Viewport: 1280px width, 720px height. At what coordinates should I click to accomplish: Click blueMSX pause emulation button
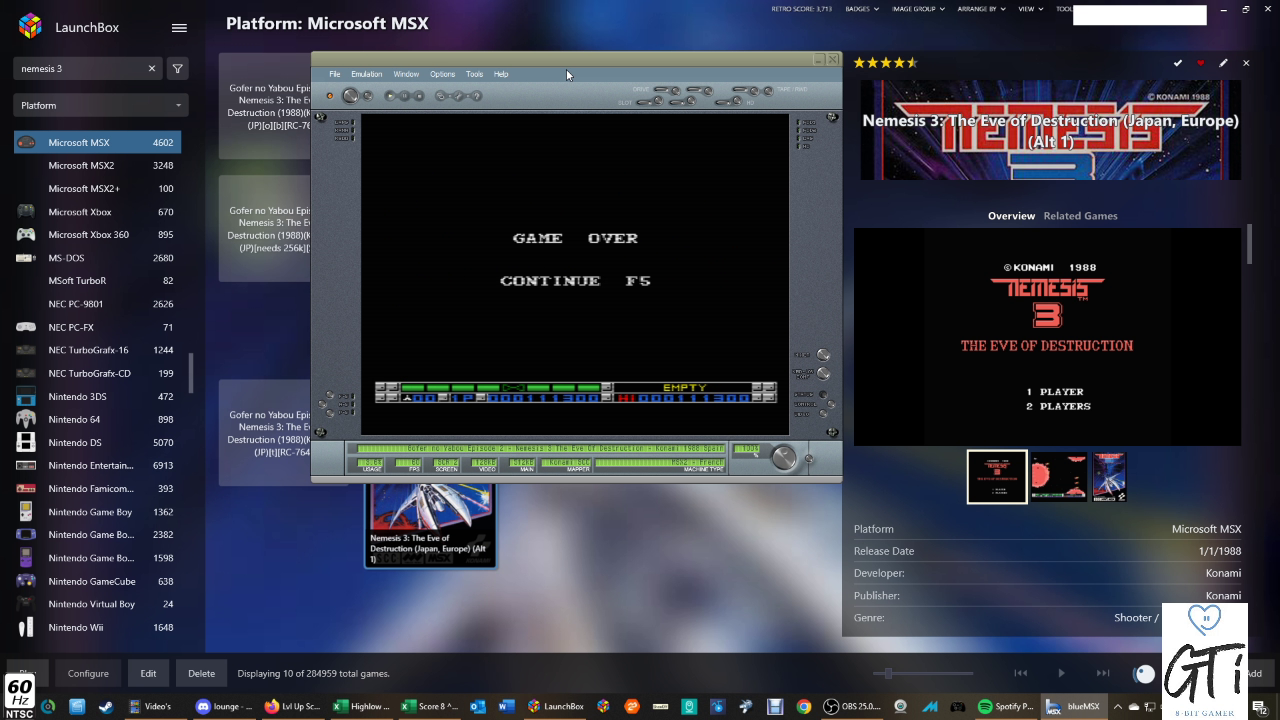(x=404, y=96)
